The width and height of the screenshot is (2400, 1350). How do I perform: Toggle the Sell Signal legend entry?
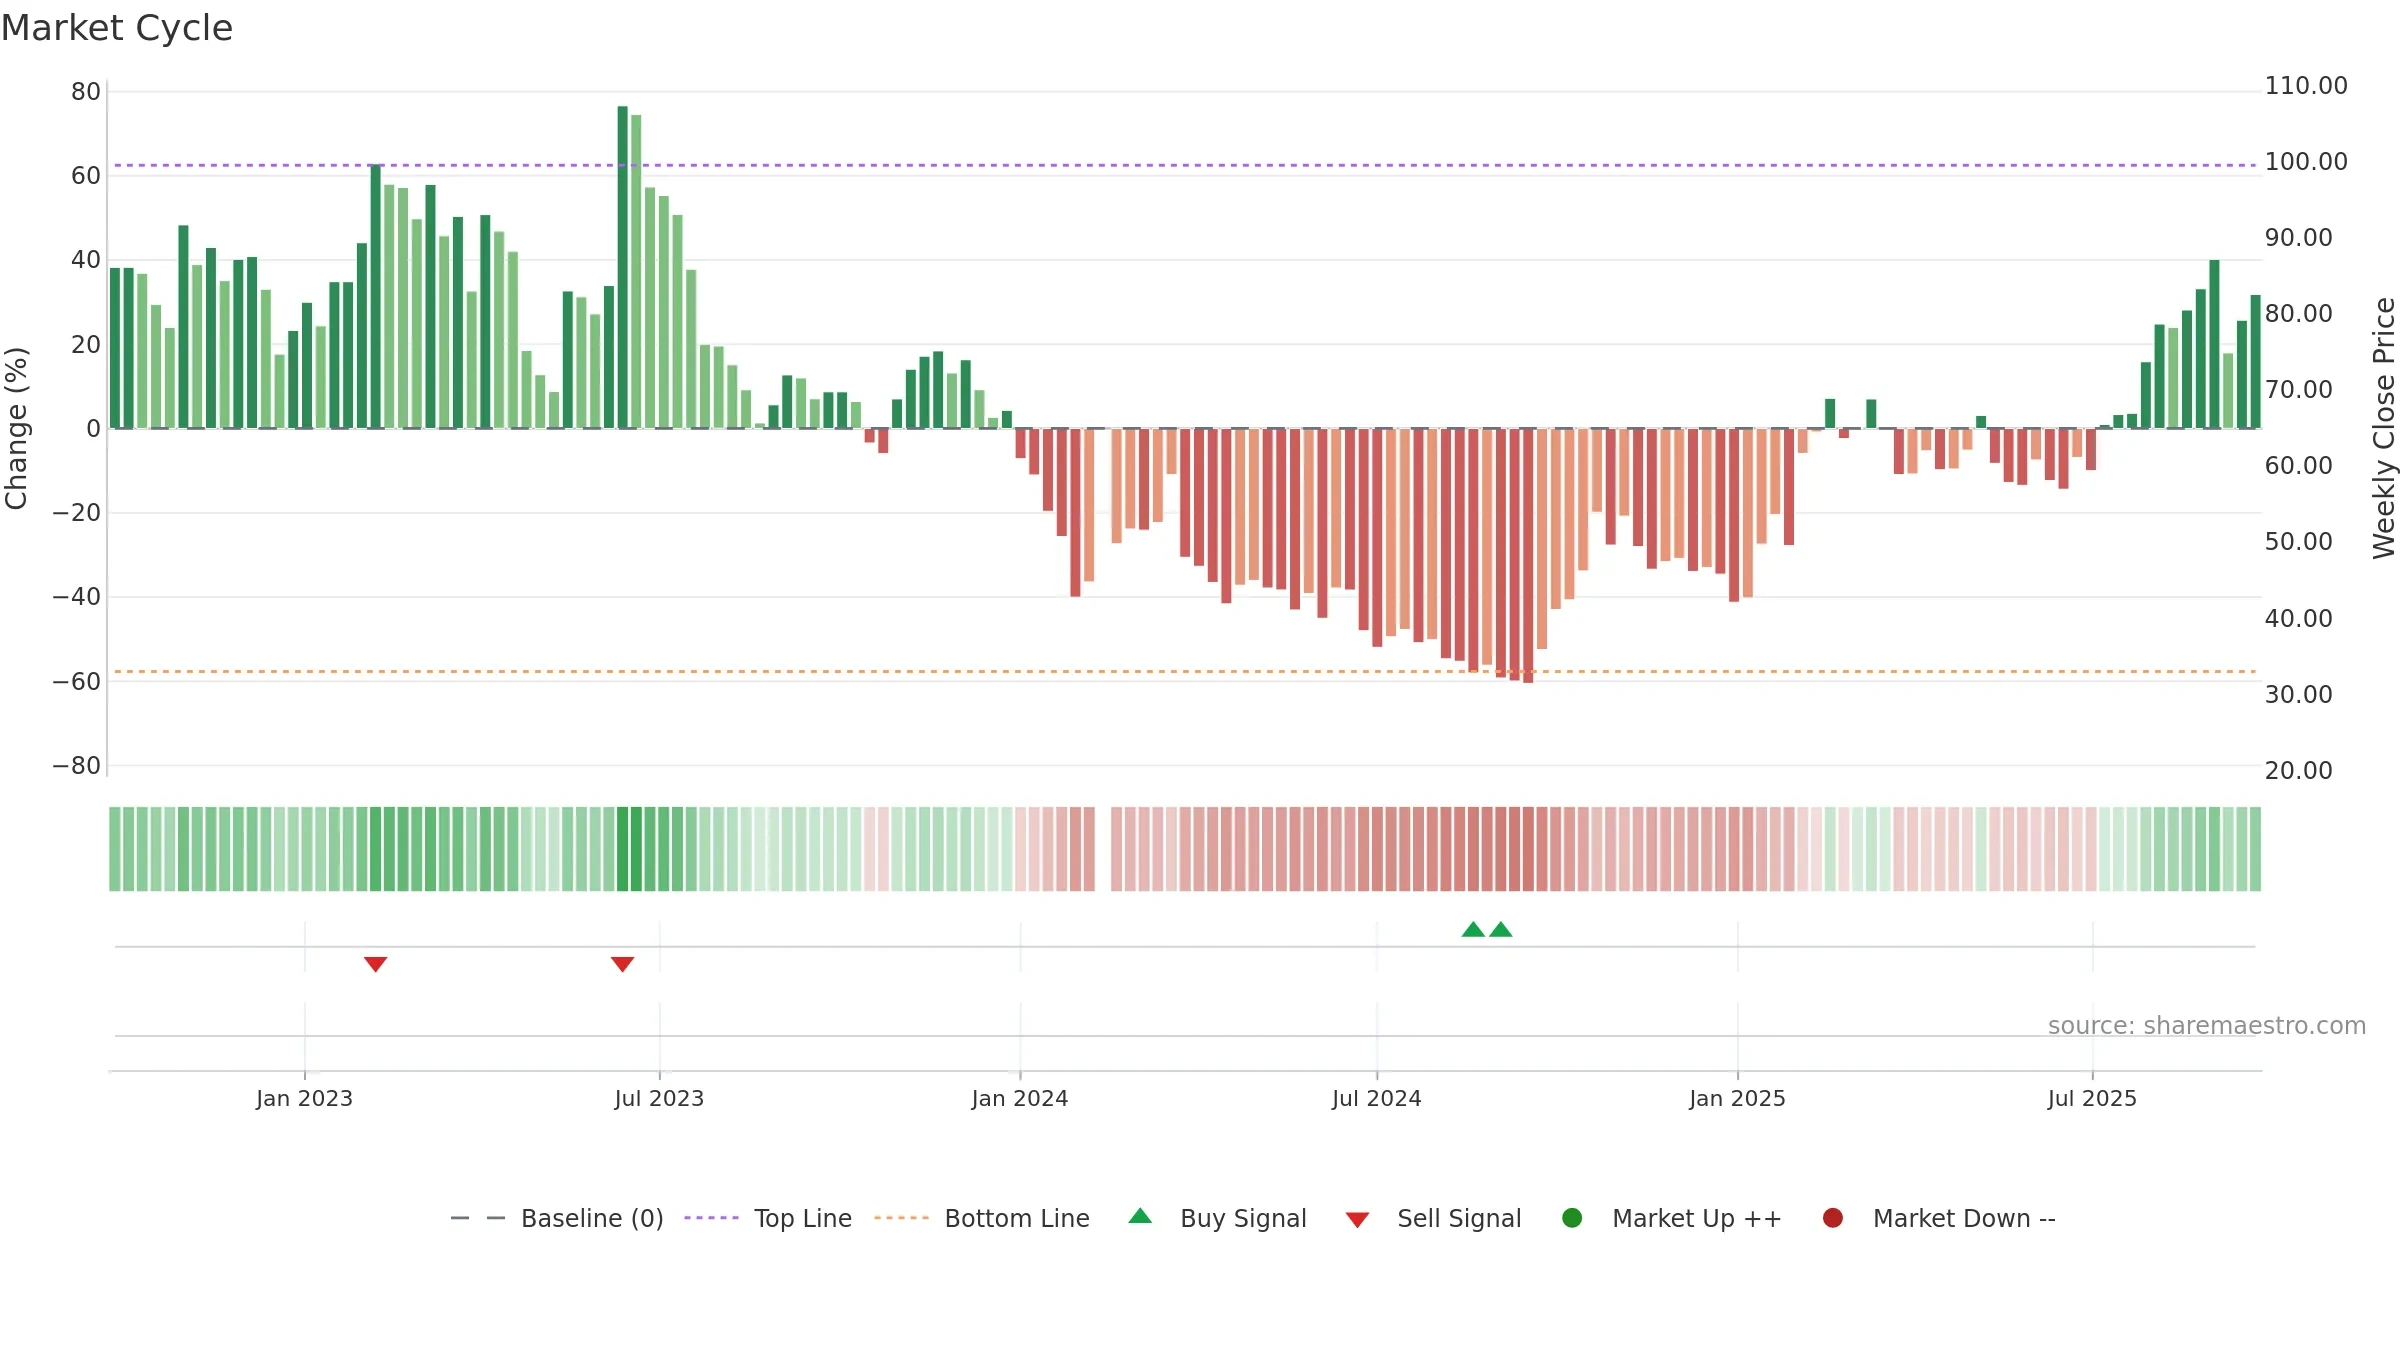pos(1433,1218)
